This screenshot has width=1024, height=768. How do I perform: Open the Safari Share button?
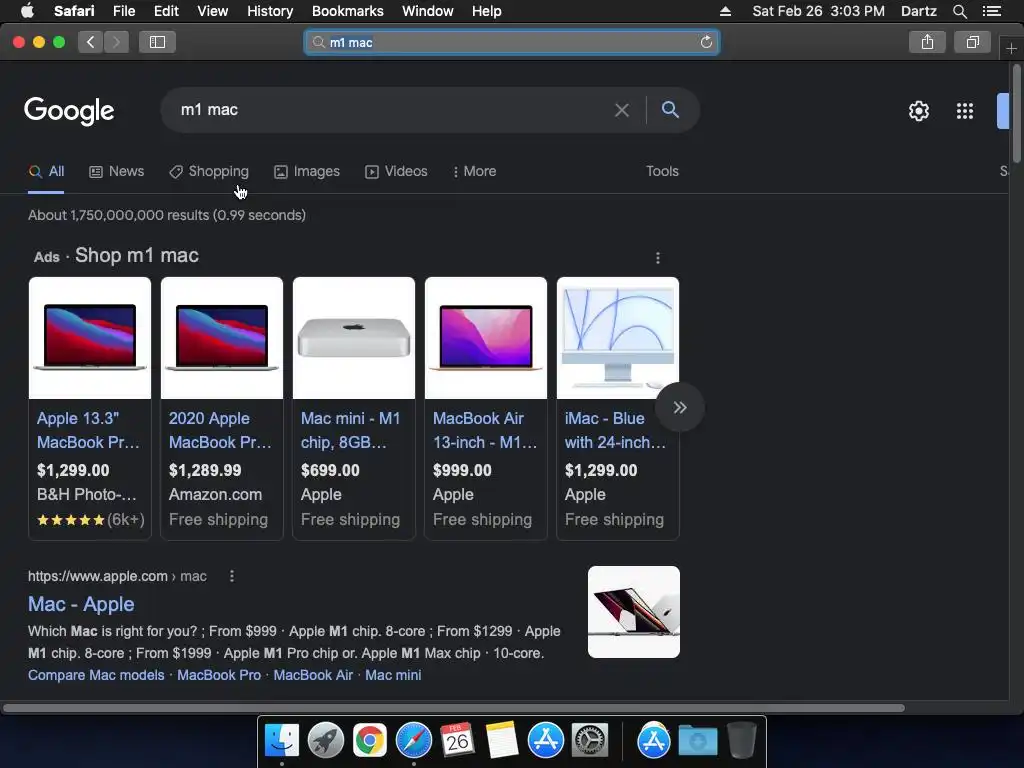click(x=927, y=42)
